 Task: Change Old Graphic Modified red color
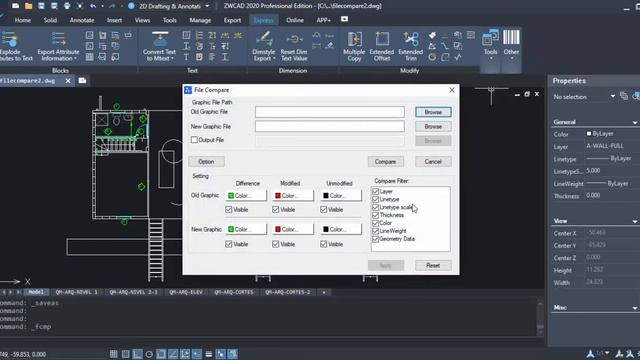[x=293, y=196]
